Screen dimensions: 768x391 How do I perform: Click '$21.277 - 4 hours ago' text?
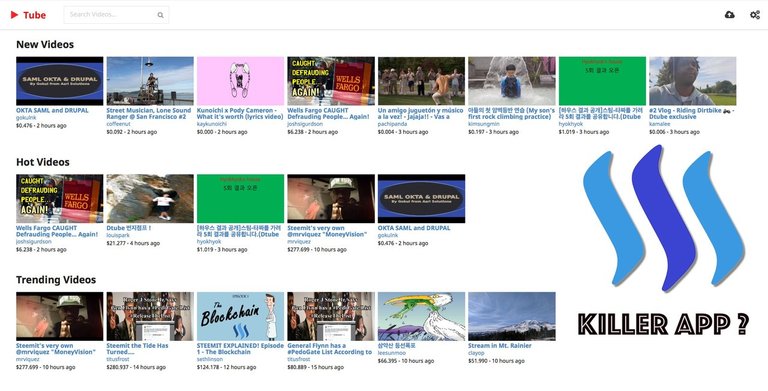(133, 243)
